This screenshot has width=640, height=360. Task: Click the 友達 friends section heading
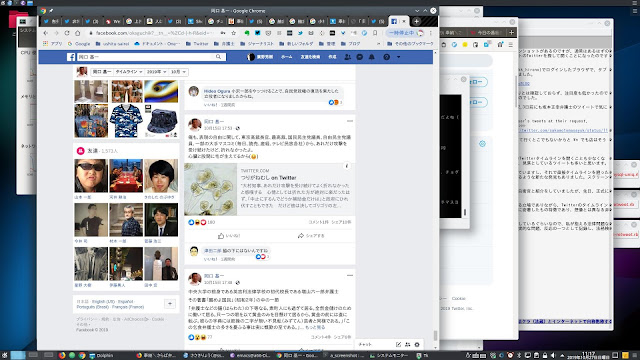(x=92, y=151)
